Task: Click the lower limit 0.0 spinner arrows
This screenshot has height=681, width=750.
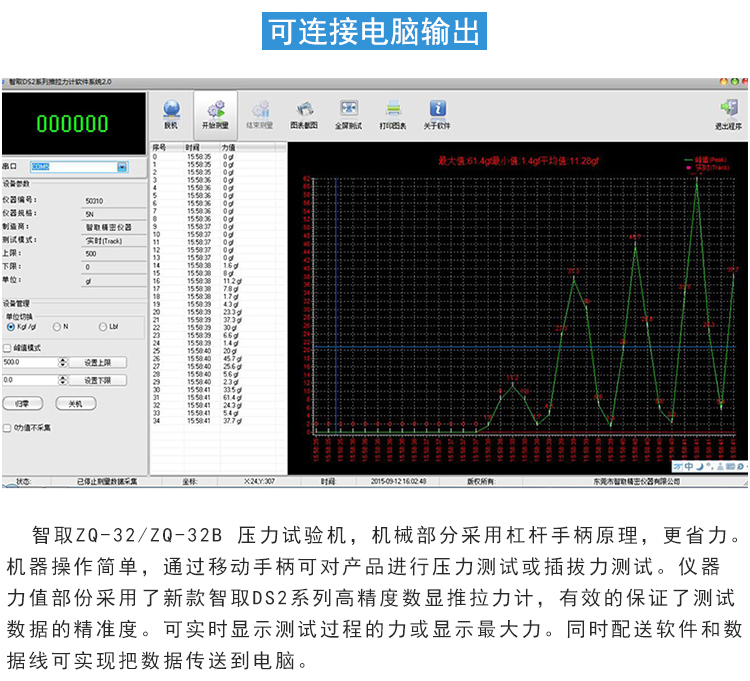Action: point(63,380)
